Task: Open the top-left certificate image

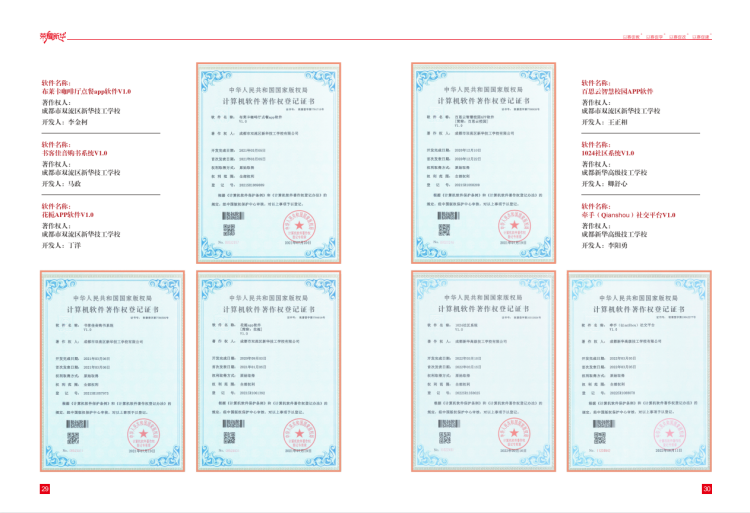Action: [x=268, y=163]
